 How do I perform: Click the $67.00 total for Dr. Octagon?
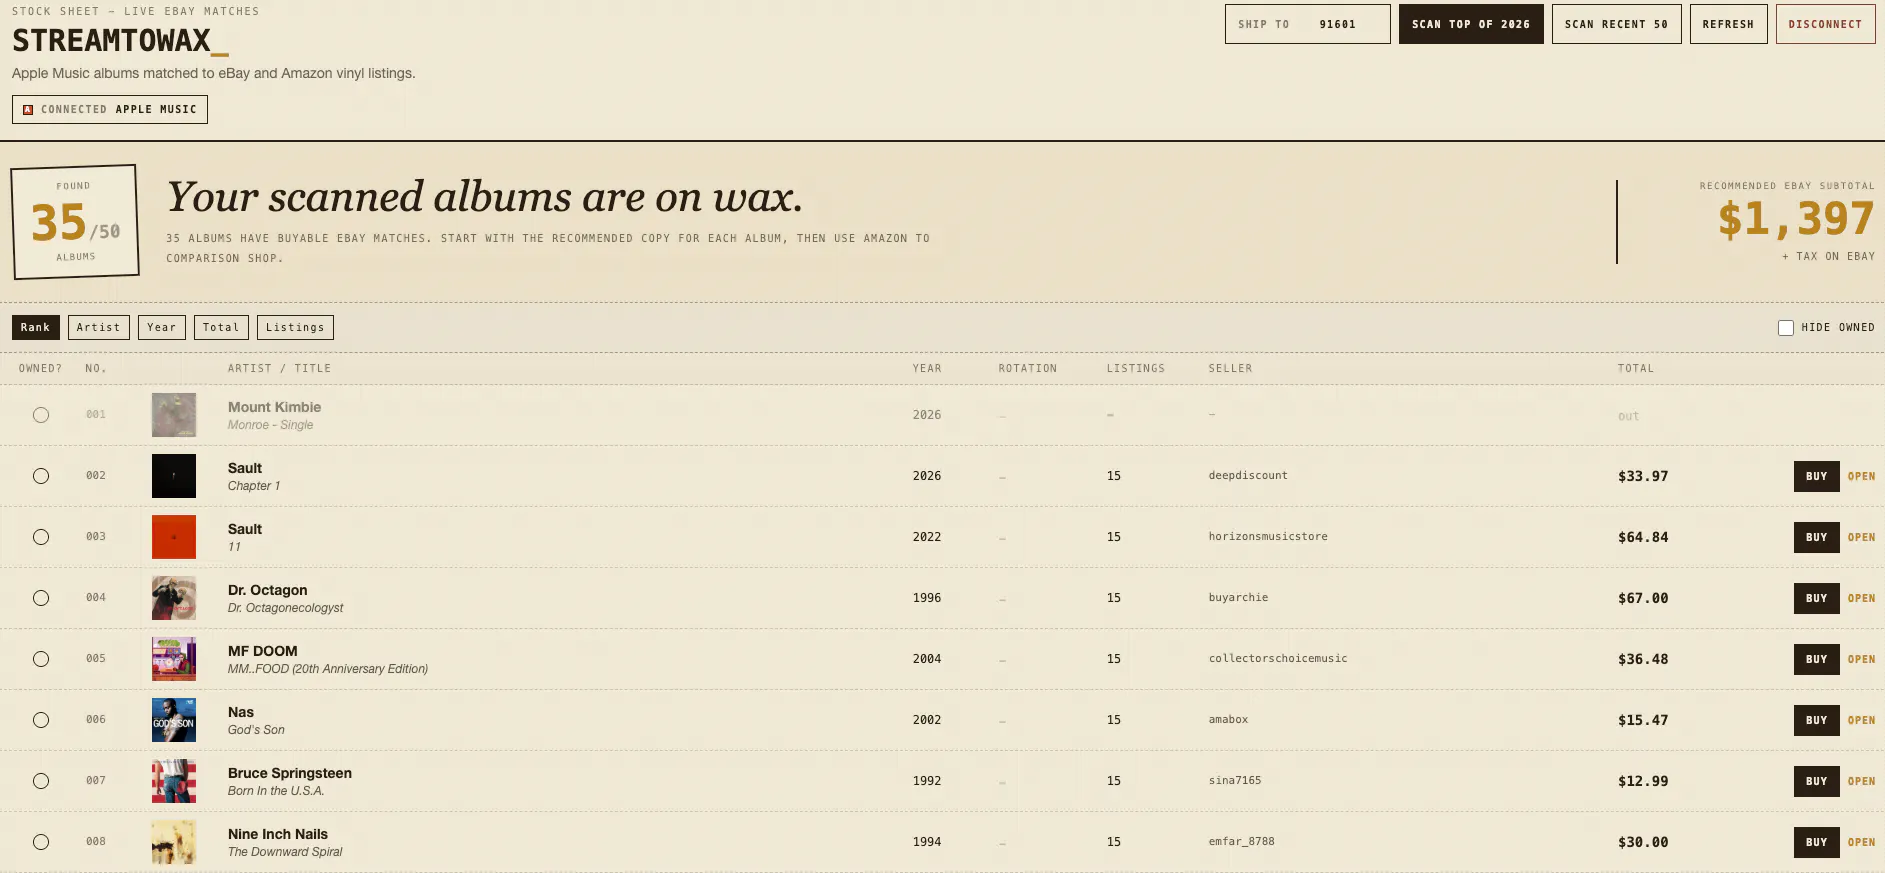click(1643, 598)
